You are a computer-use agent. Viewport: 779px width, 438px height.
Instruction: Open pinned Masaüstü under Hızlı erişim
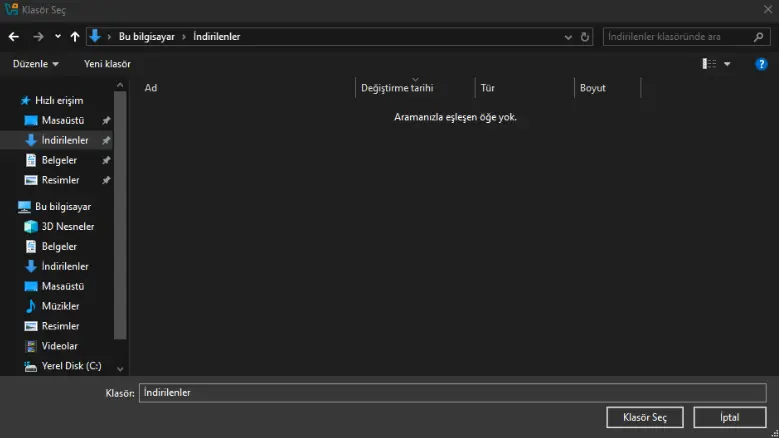63,121
